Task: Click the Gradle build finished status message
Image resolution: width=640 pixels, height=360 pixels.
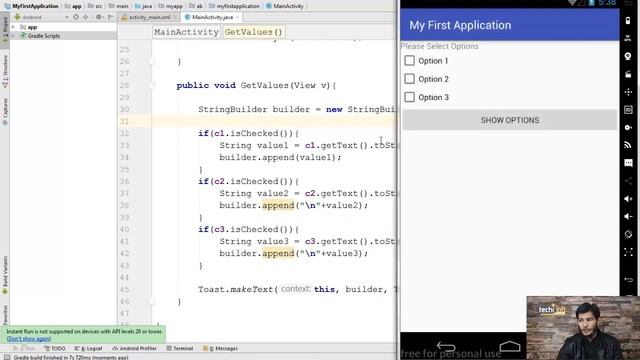Action: pos(71,357)
